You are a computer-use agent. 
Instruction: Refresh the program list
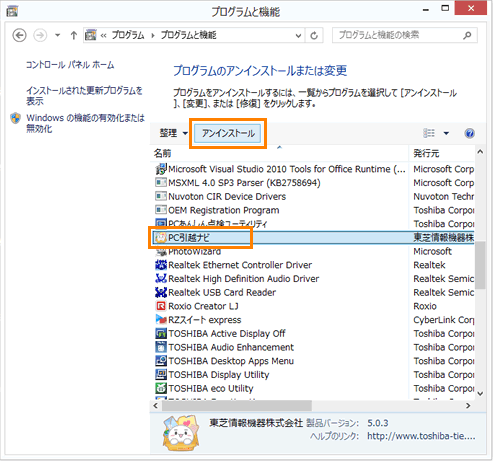[x=314, y=35]
